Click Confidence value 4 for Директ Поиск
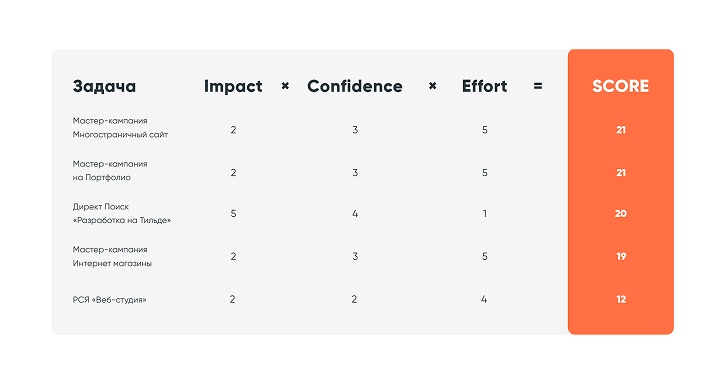 (355, 214)
